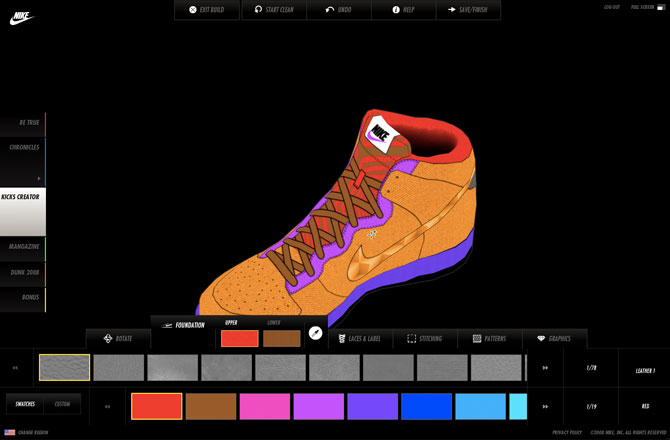This screenshot has height=440, width=670.
Task: Select the highlighted first leather texture thumbnail
Action: [x=65, y=367]
